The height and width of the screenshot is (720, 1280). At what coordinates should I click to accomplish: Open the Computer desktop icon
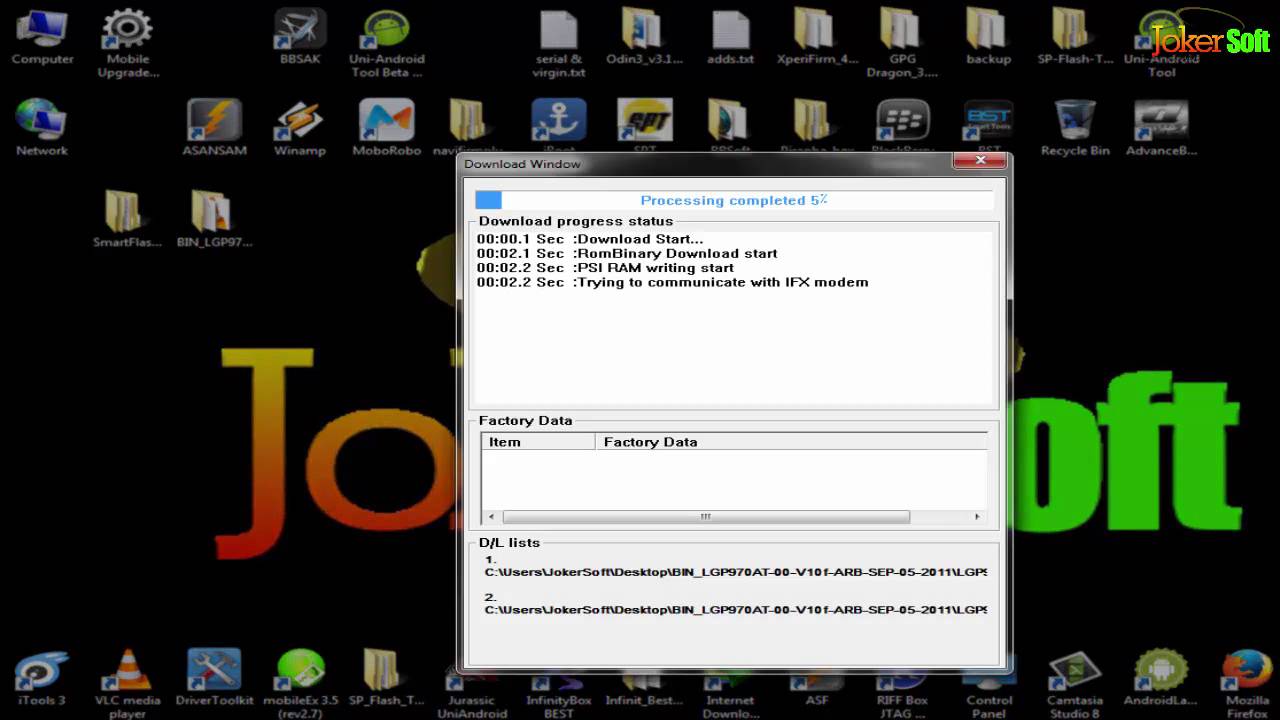42,38
